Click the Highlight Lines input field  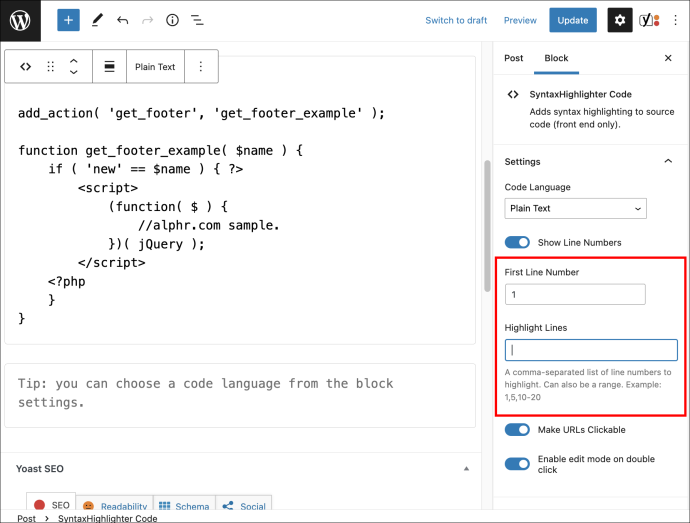591,350
